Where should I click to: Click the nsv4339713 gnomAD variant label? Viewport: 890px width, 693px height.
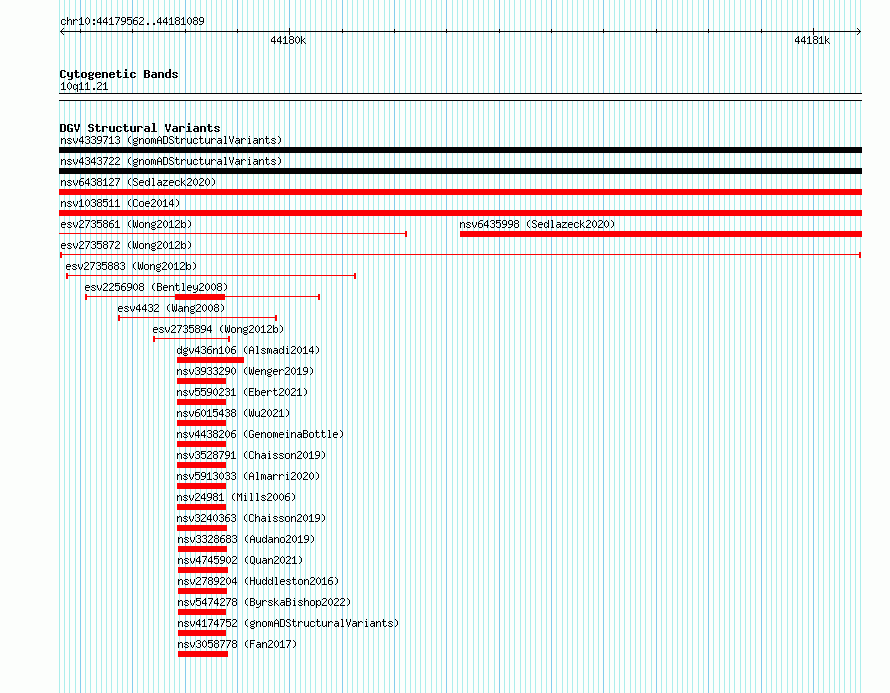(171, 140)
